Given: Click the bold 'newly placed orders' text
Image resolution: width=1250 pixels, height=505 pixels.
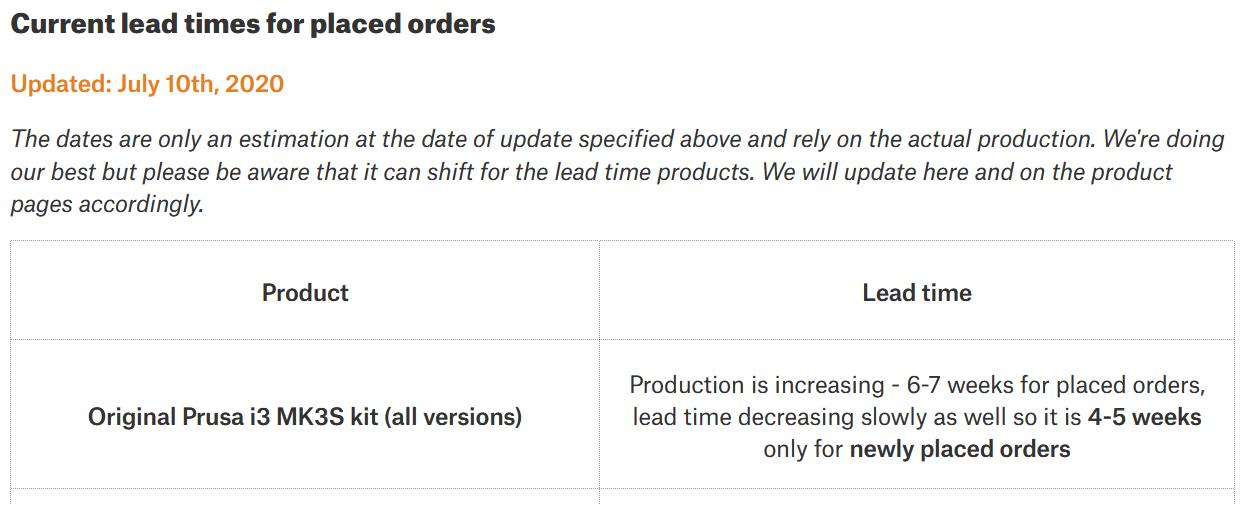Looking at the screenshot, I should pos(960,449).
